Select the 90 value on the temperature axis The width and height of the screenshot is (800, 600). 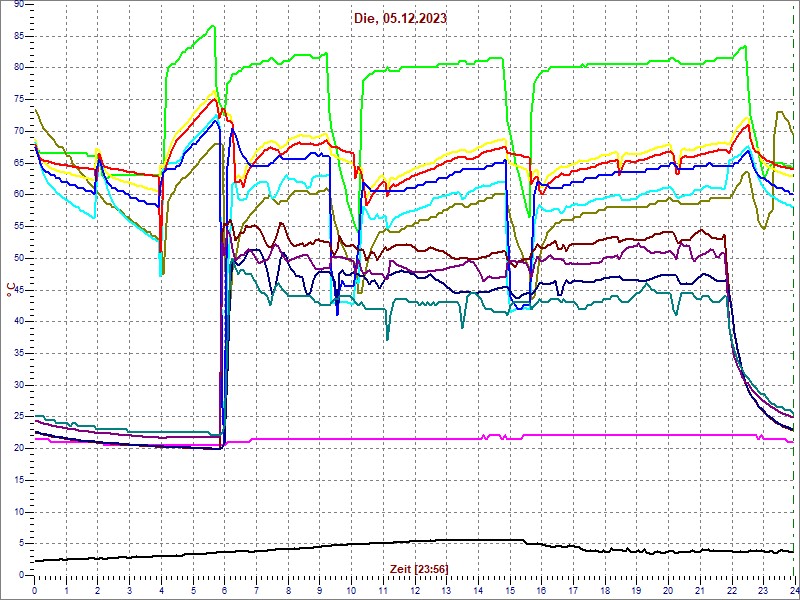(18, 4)
